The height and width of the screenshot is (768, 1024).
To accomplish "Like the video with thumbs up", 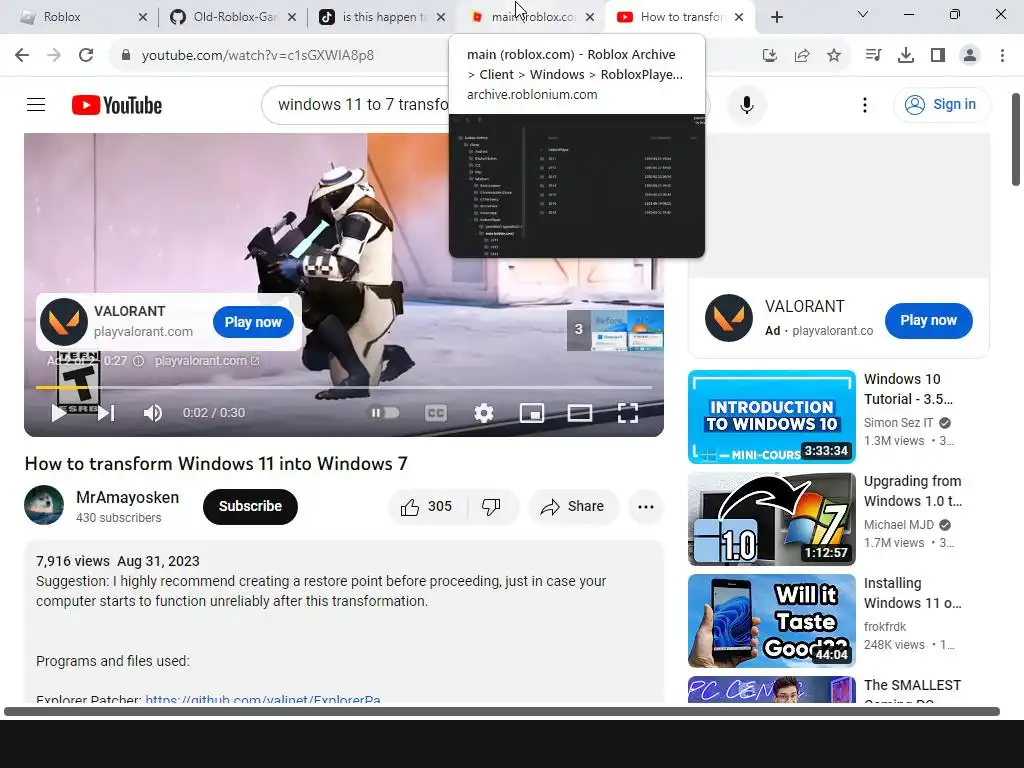I will tap(427, 507).
